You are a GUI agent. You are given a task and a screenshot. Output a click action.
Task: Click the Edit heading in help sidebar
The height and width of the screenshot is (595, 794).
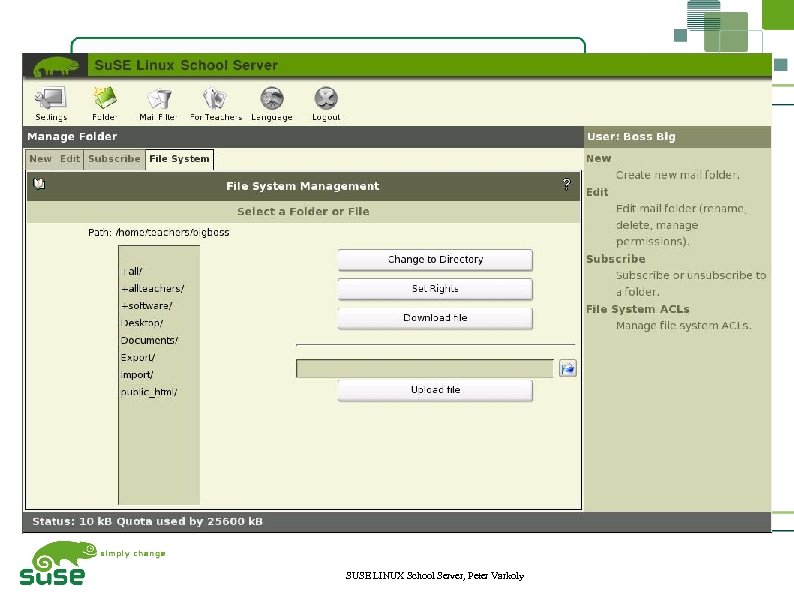coord(597,192)
